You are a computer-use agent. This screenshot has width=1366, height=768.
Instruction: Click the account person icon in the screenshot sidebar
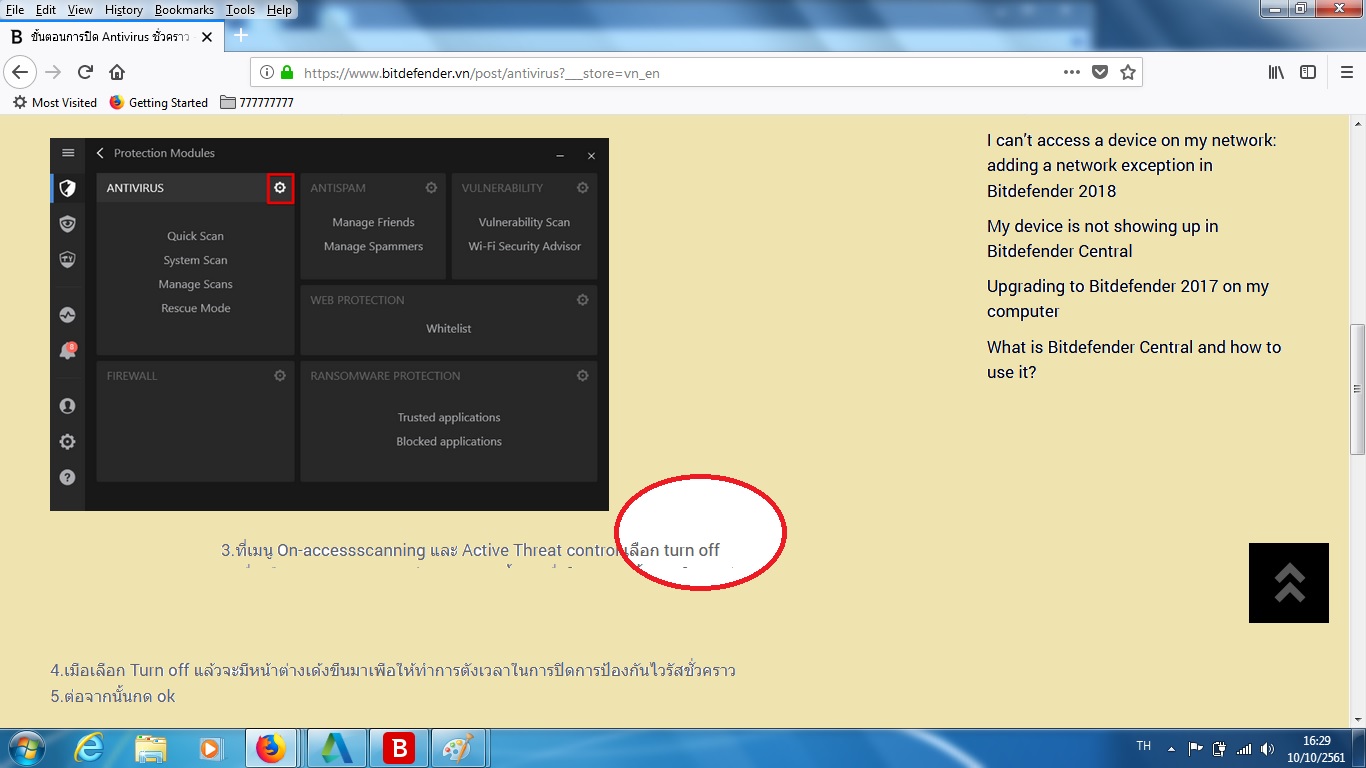tap(67, 406)
